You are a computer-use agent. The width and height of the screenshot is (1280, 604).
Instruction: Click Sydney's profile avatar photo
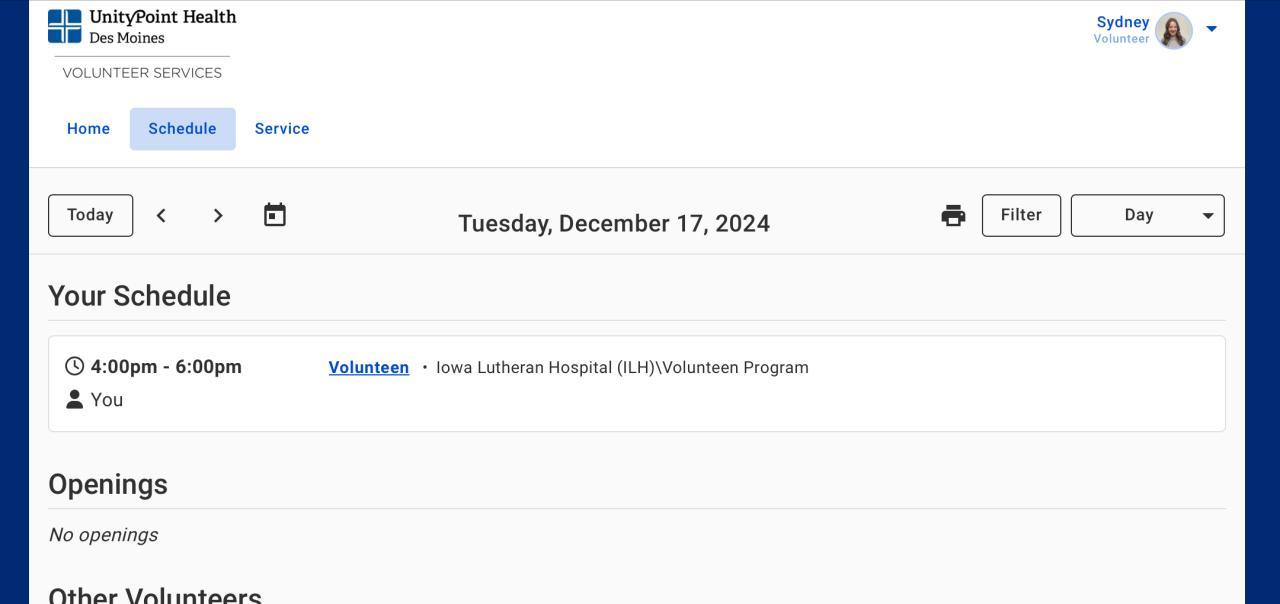point(1173,30)
